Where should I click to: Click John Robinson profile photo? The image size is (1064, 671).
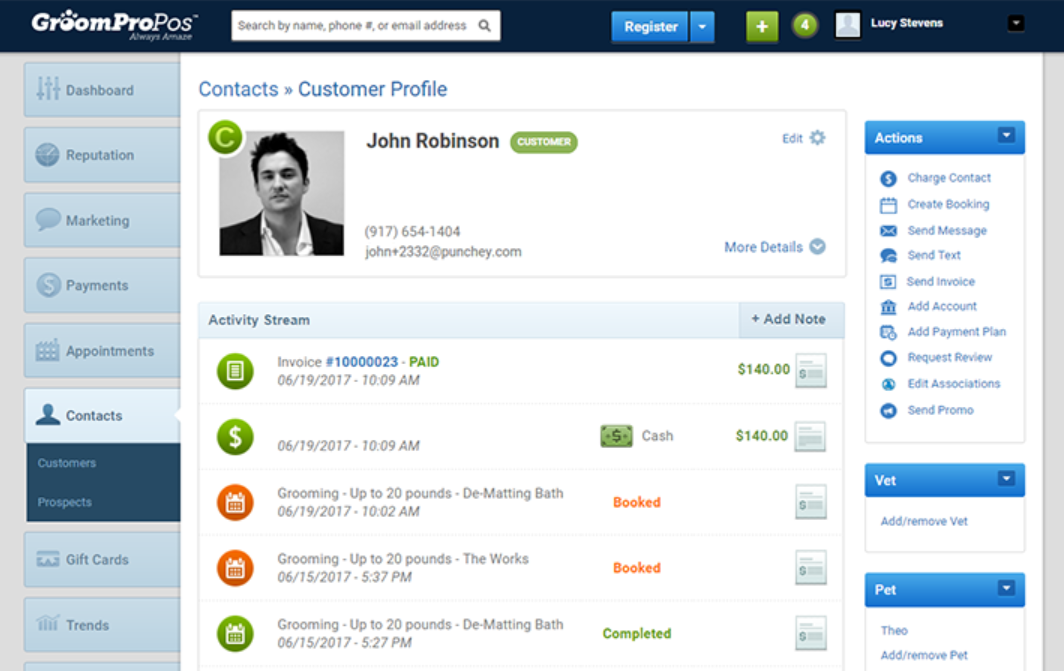tap(282, 193)
